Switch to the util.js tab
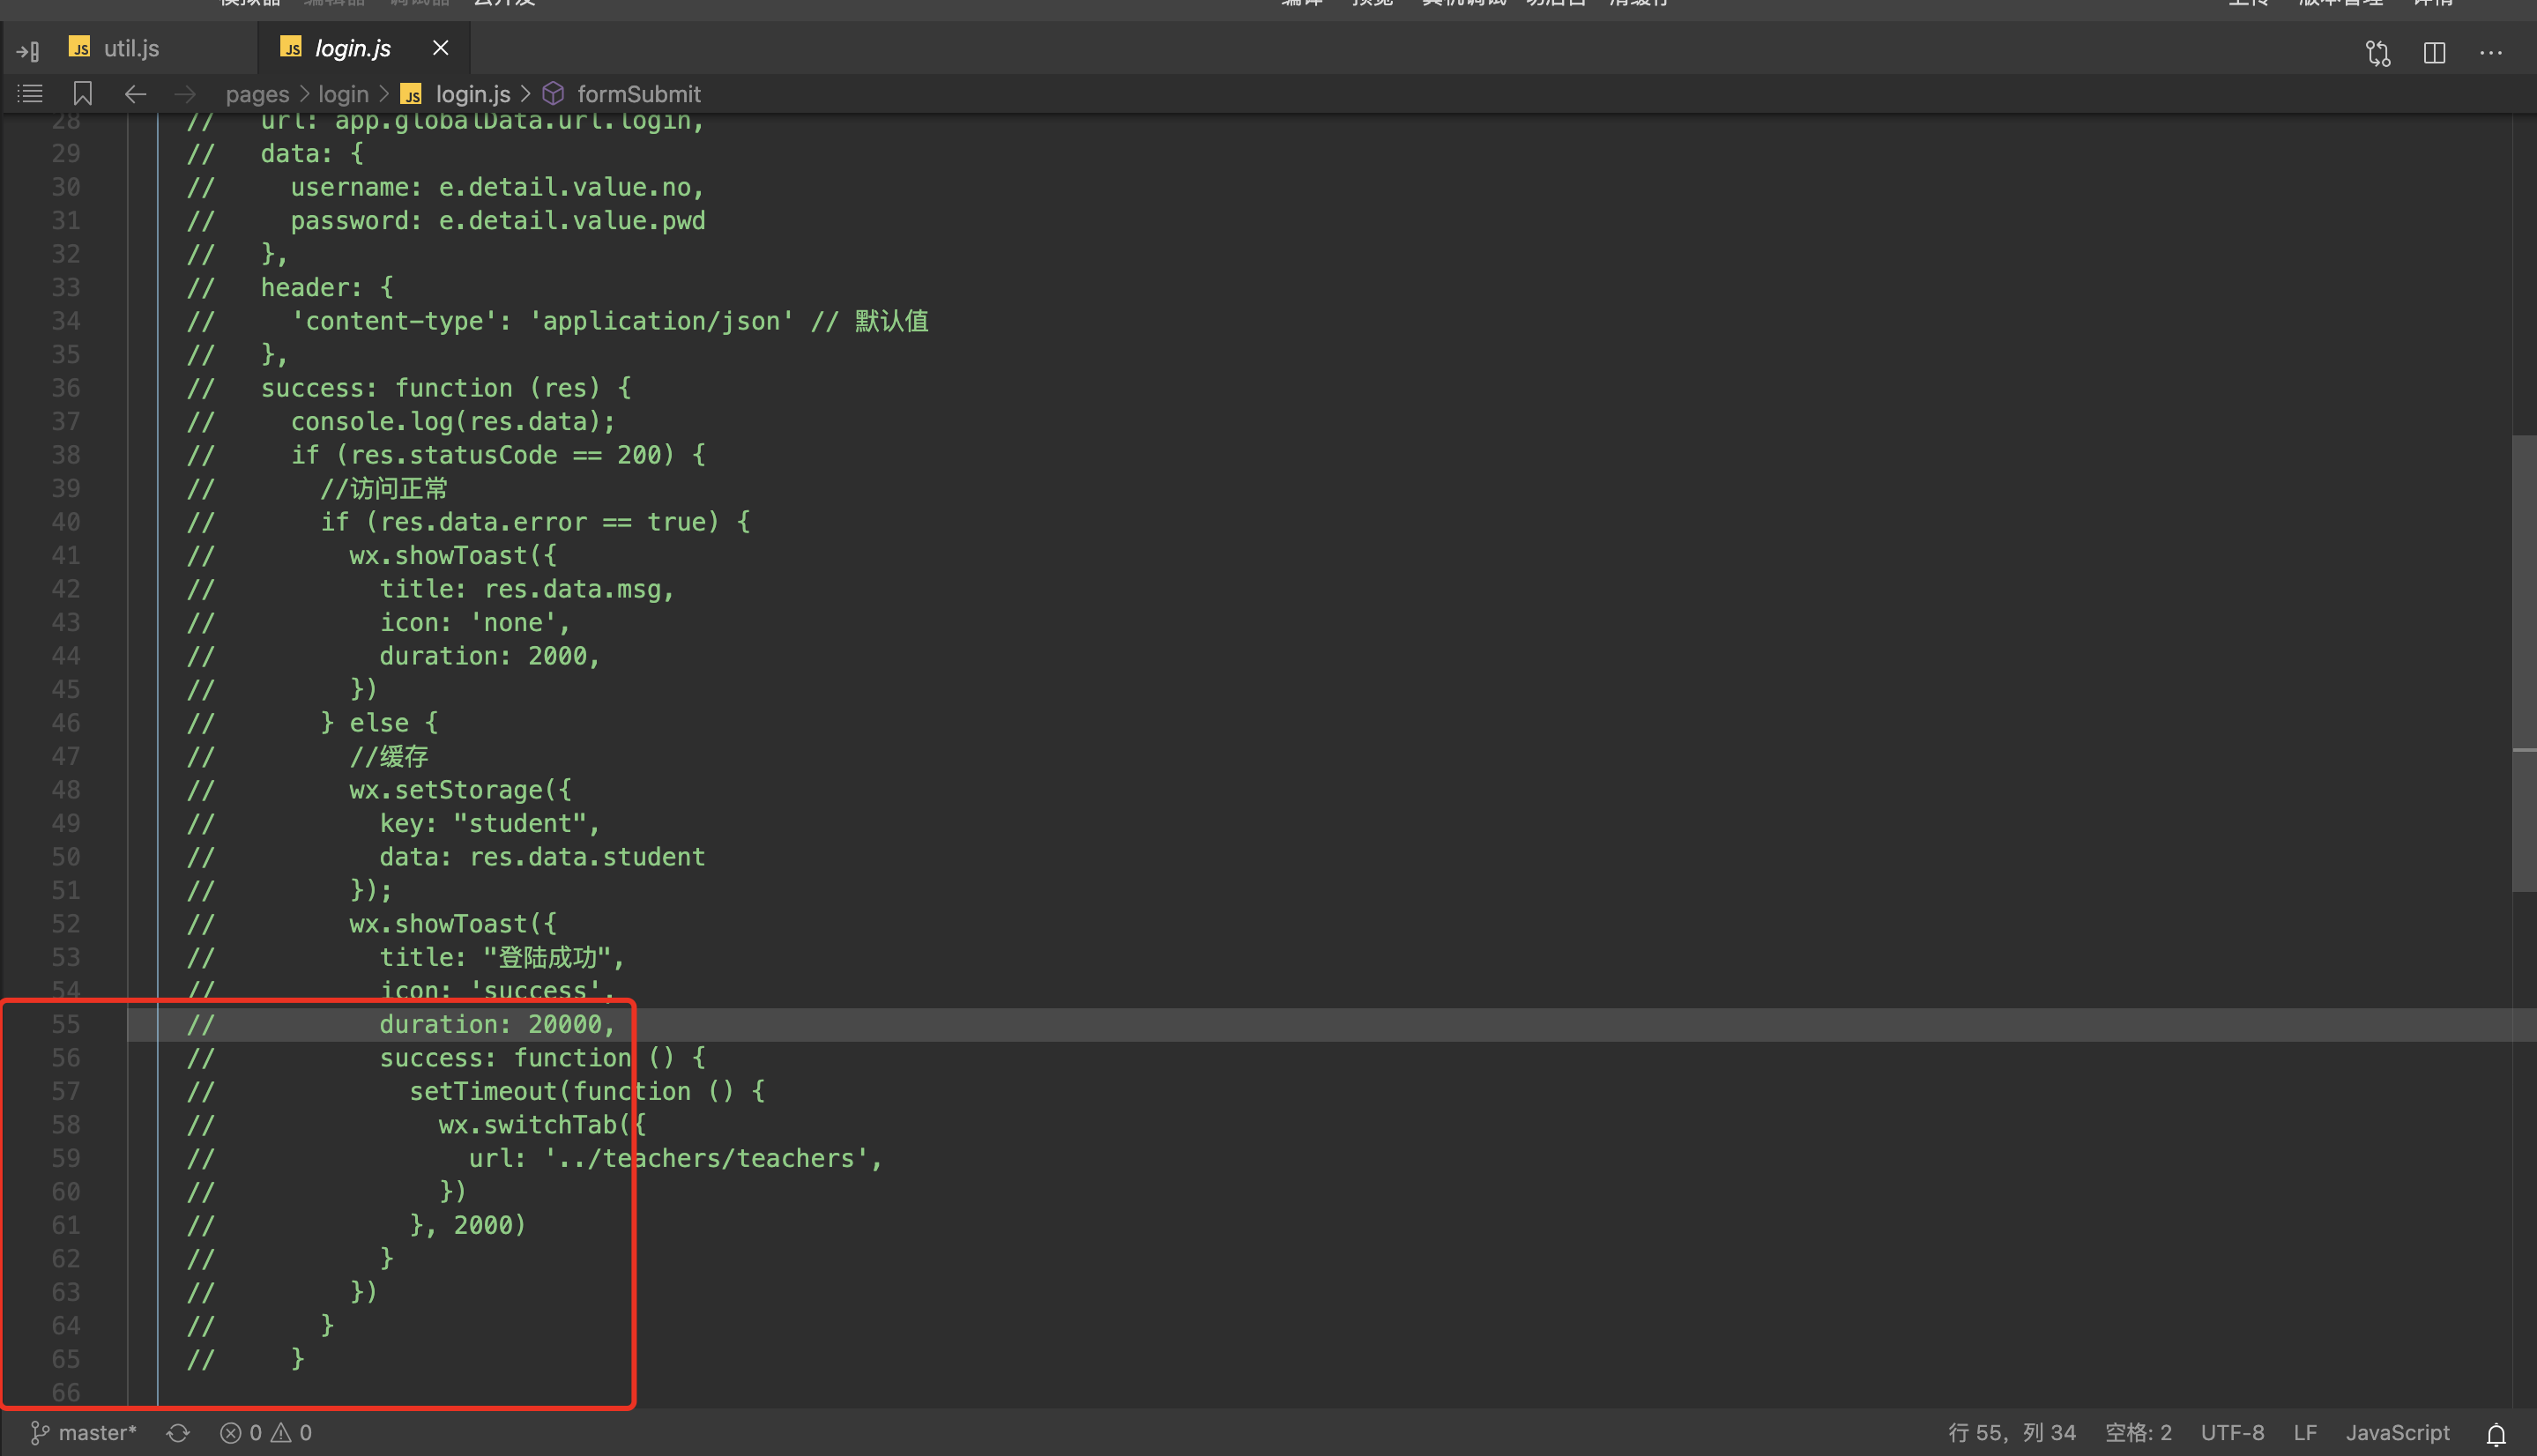The height and width of the screenshot is (1456, 2537). pos(131,48)
